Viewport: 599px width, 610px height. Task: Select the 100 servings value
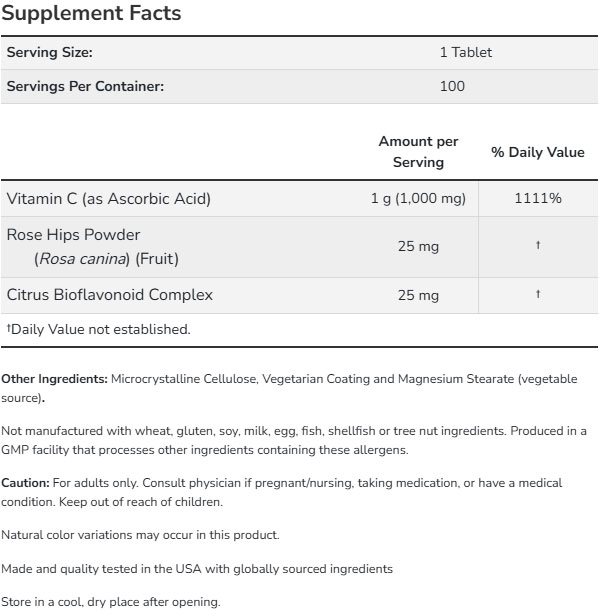pyautogui.click(x=452, y=86)
